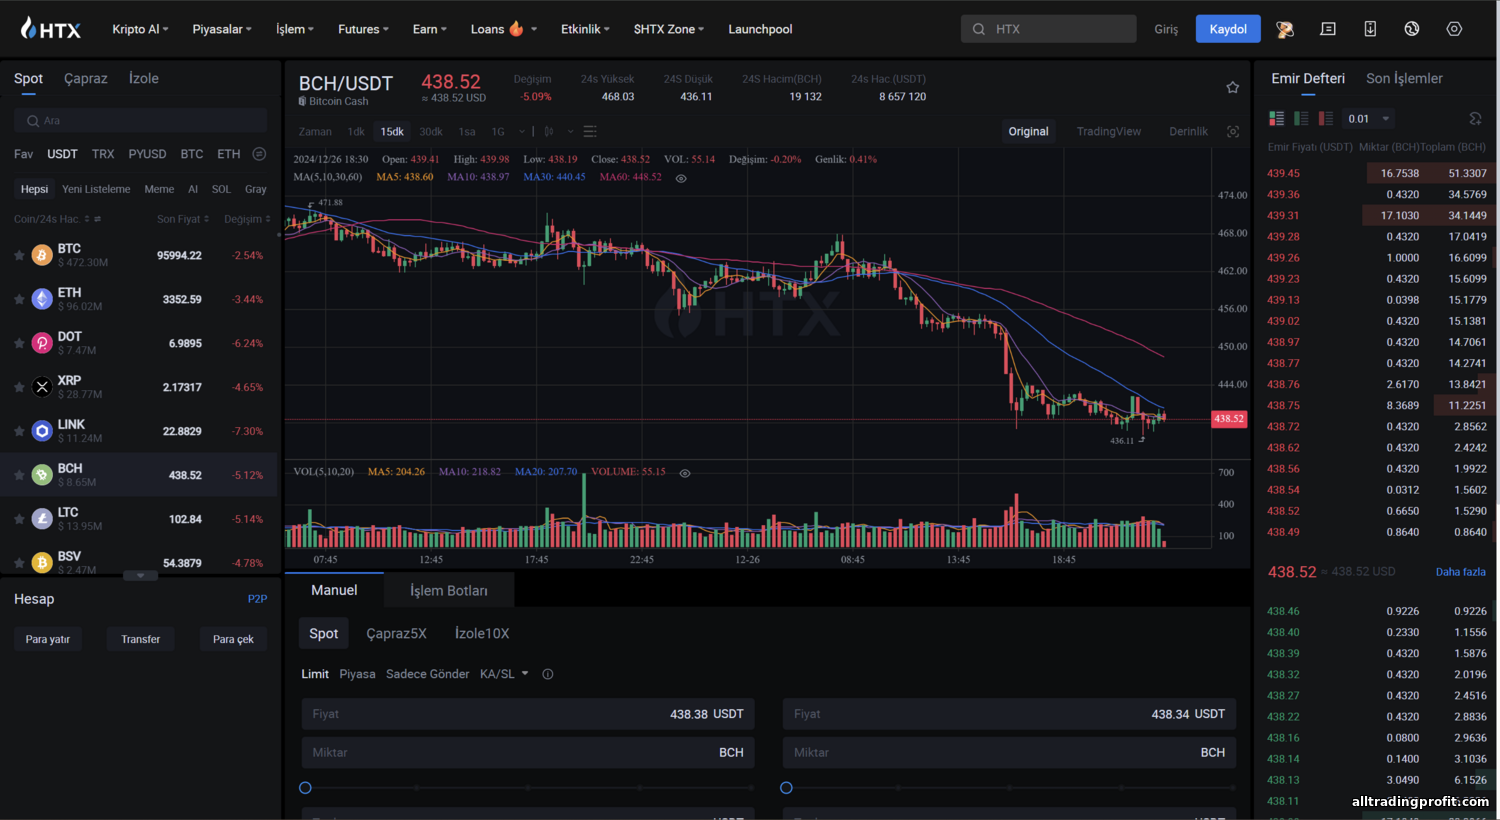Click the info icon beside KA/SL
1500x820 pixels.
(548, 674)
